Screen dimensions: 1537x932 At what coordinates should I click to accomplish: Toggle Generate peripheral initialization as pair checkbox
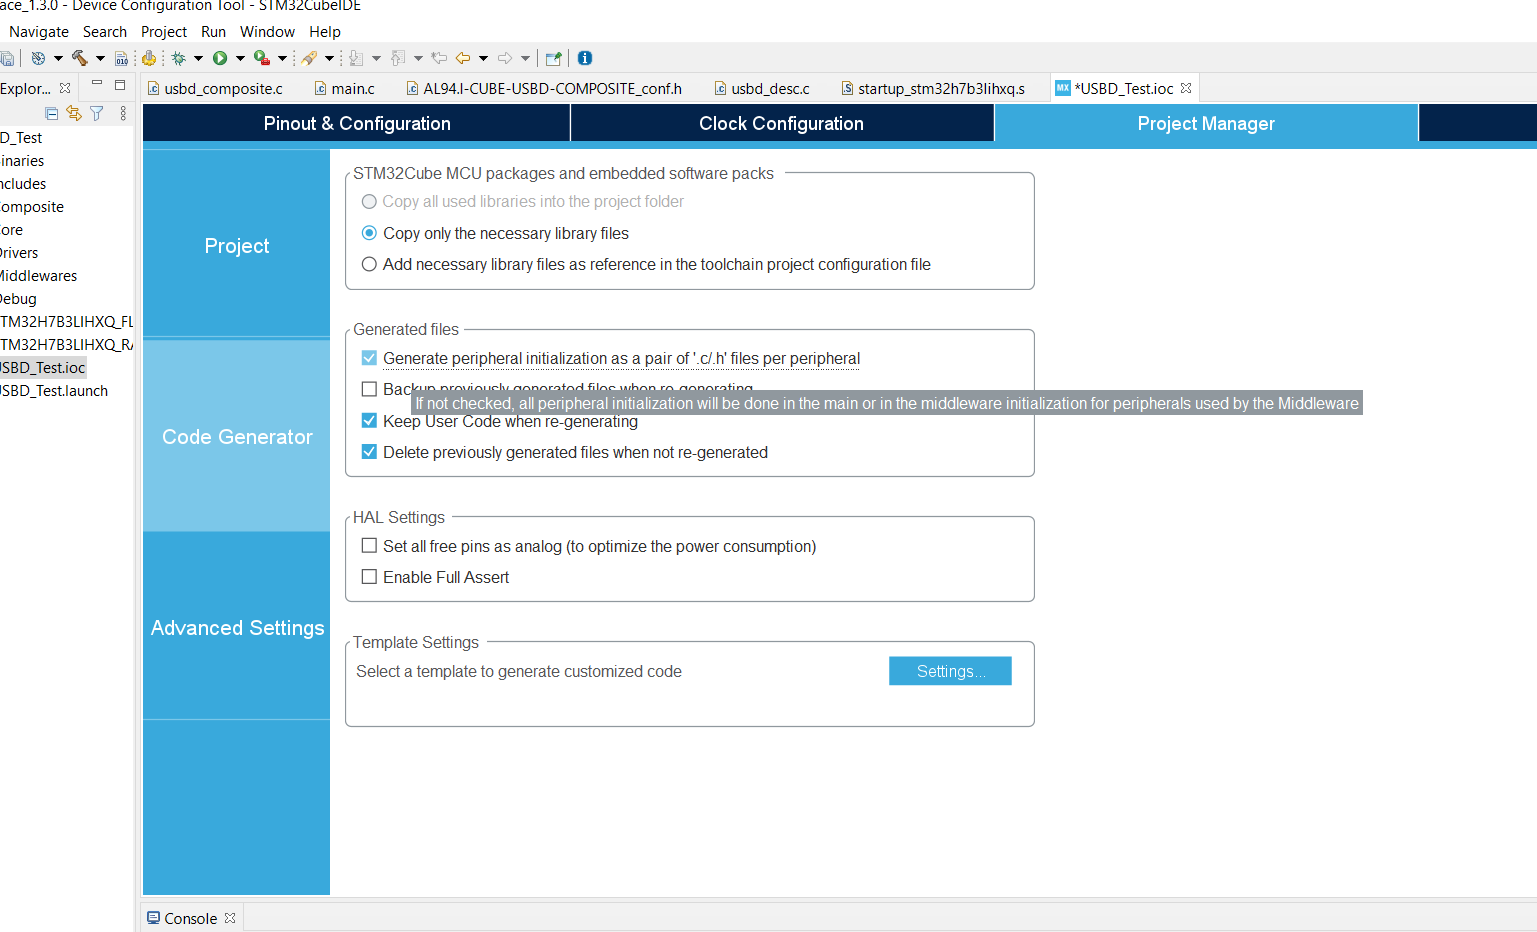[x=369, y=358]
